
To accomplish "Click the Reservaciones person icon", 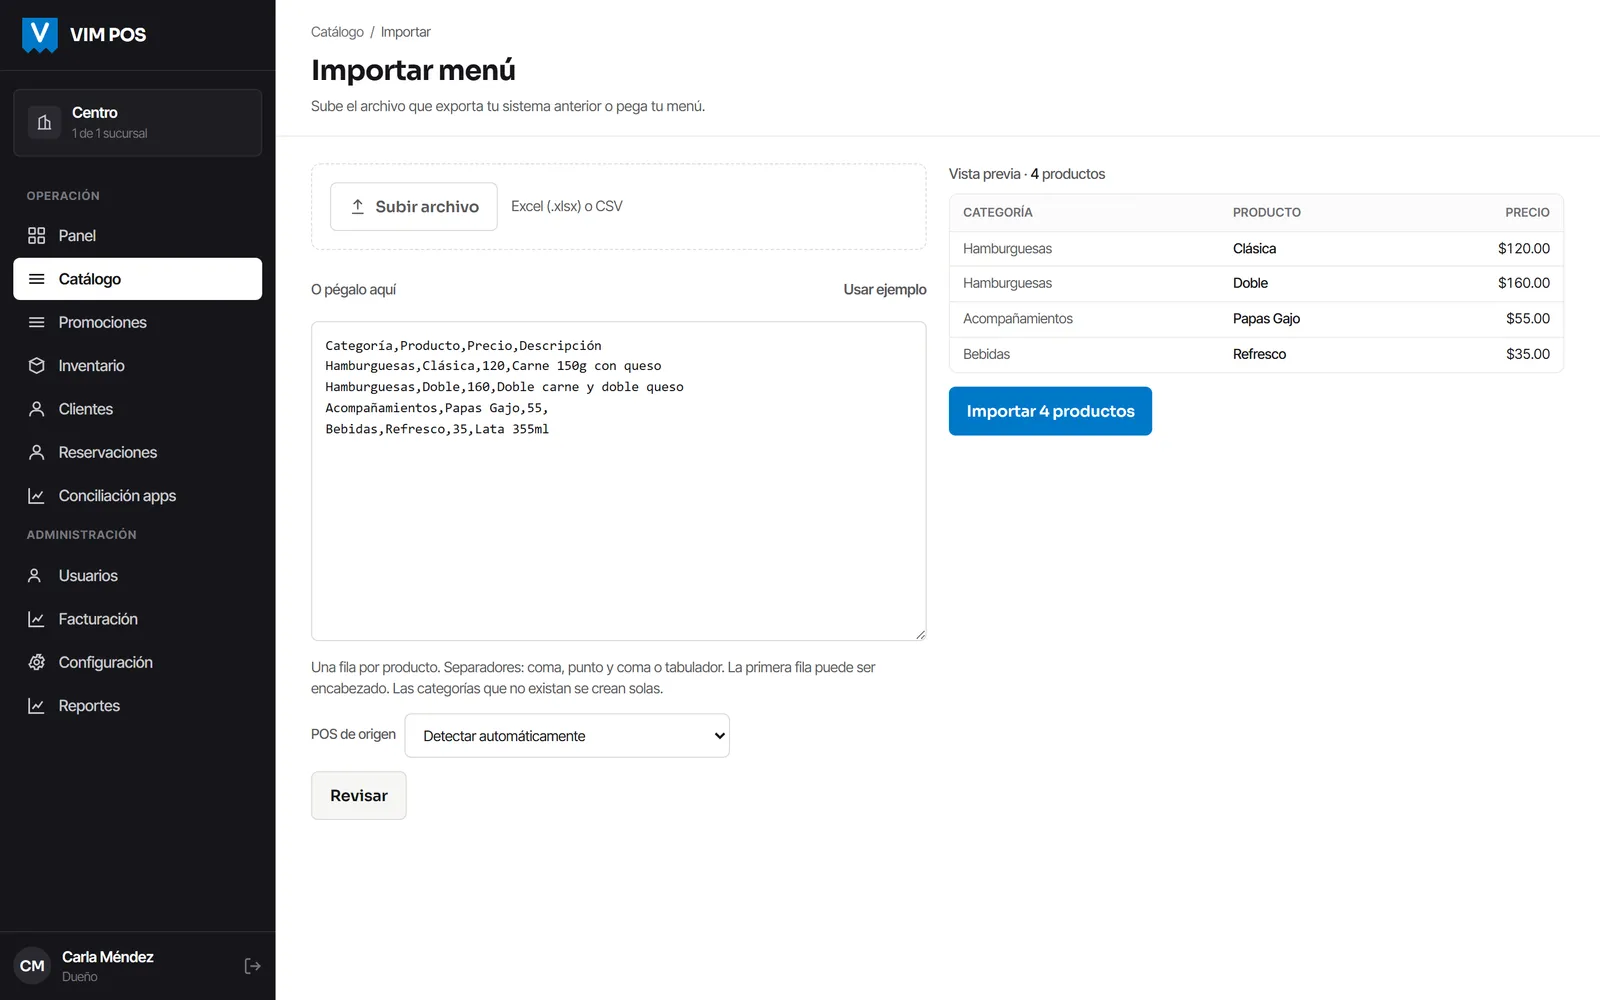I will tap(37, 452).
